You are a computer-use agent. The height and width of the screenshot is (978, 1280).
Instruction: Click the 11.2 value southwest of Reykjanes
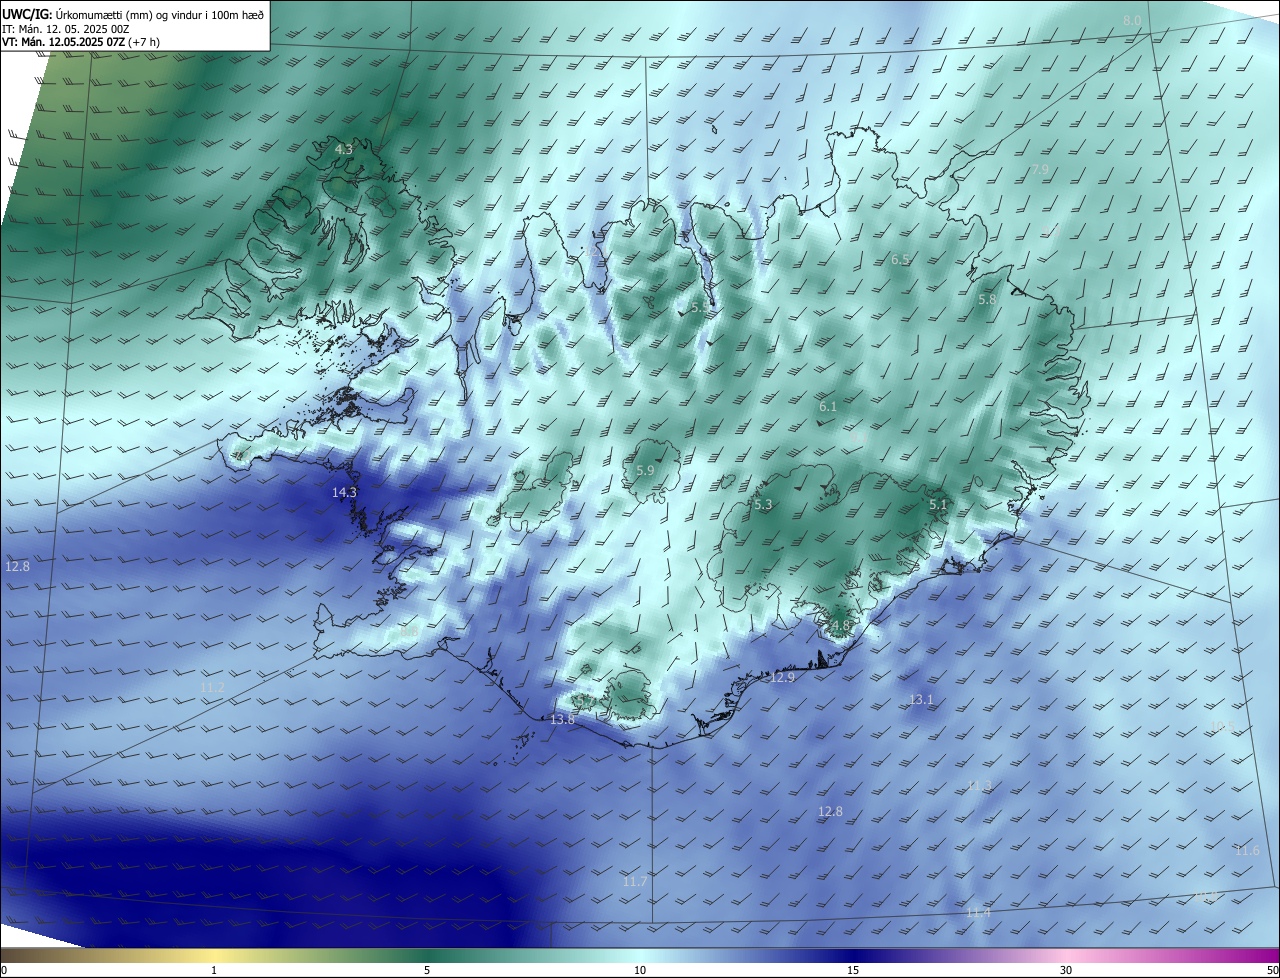[212, 688]
